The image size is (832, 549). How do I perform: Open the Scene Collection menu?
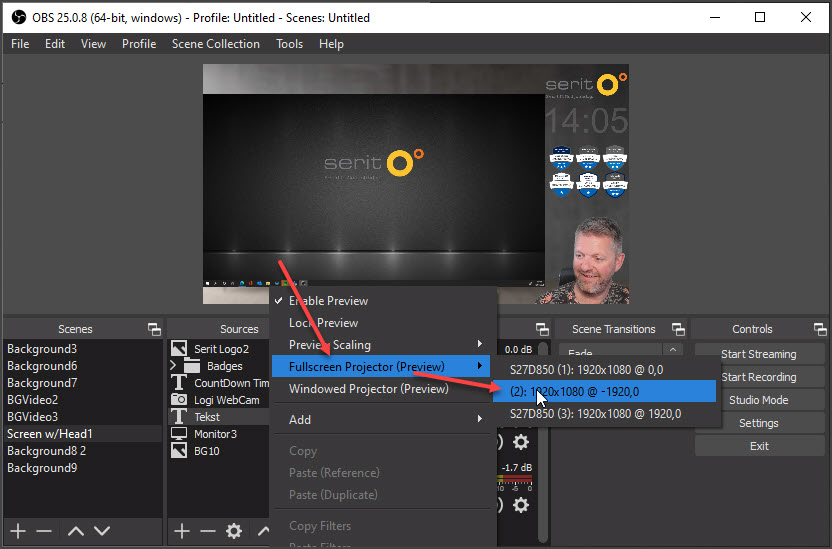point(215,44)
